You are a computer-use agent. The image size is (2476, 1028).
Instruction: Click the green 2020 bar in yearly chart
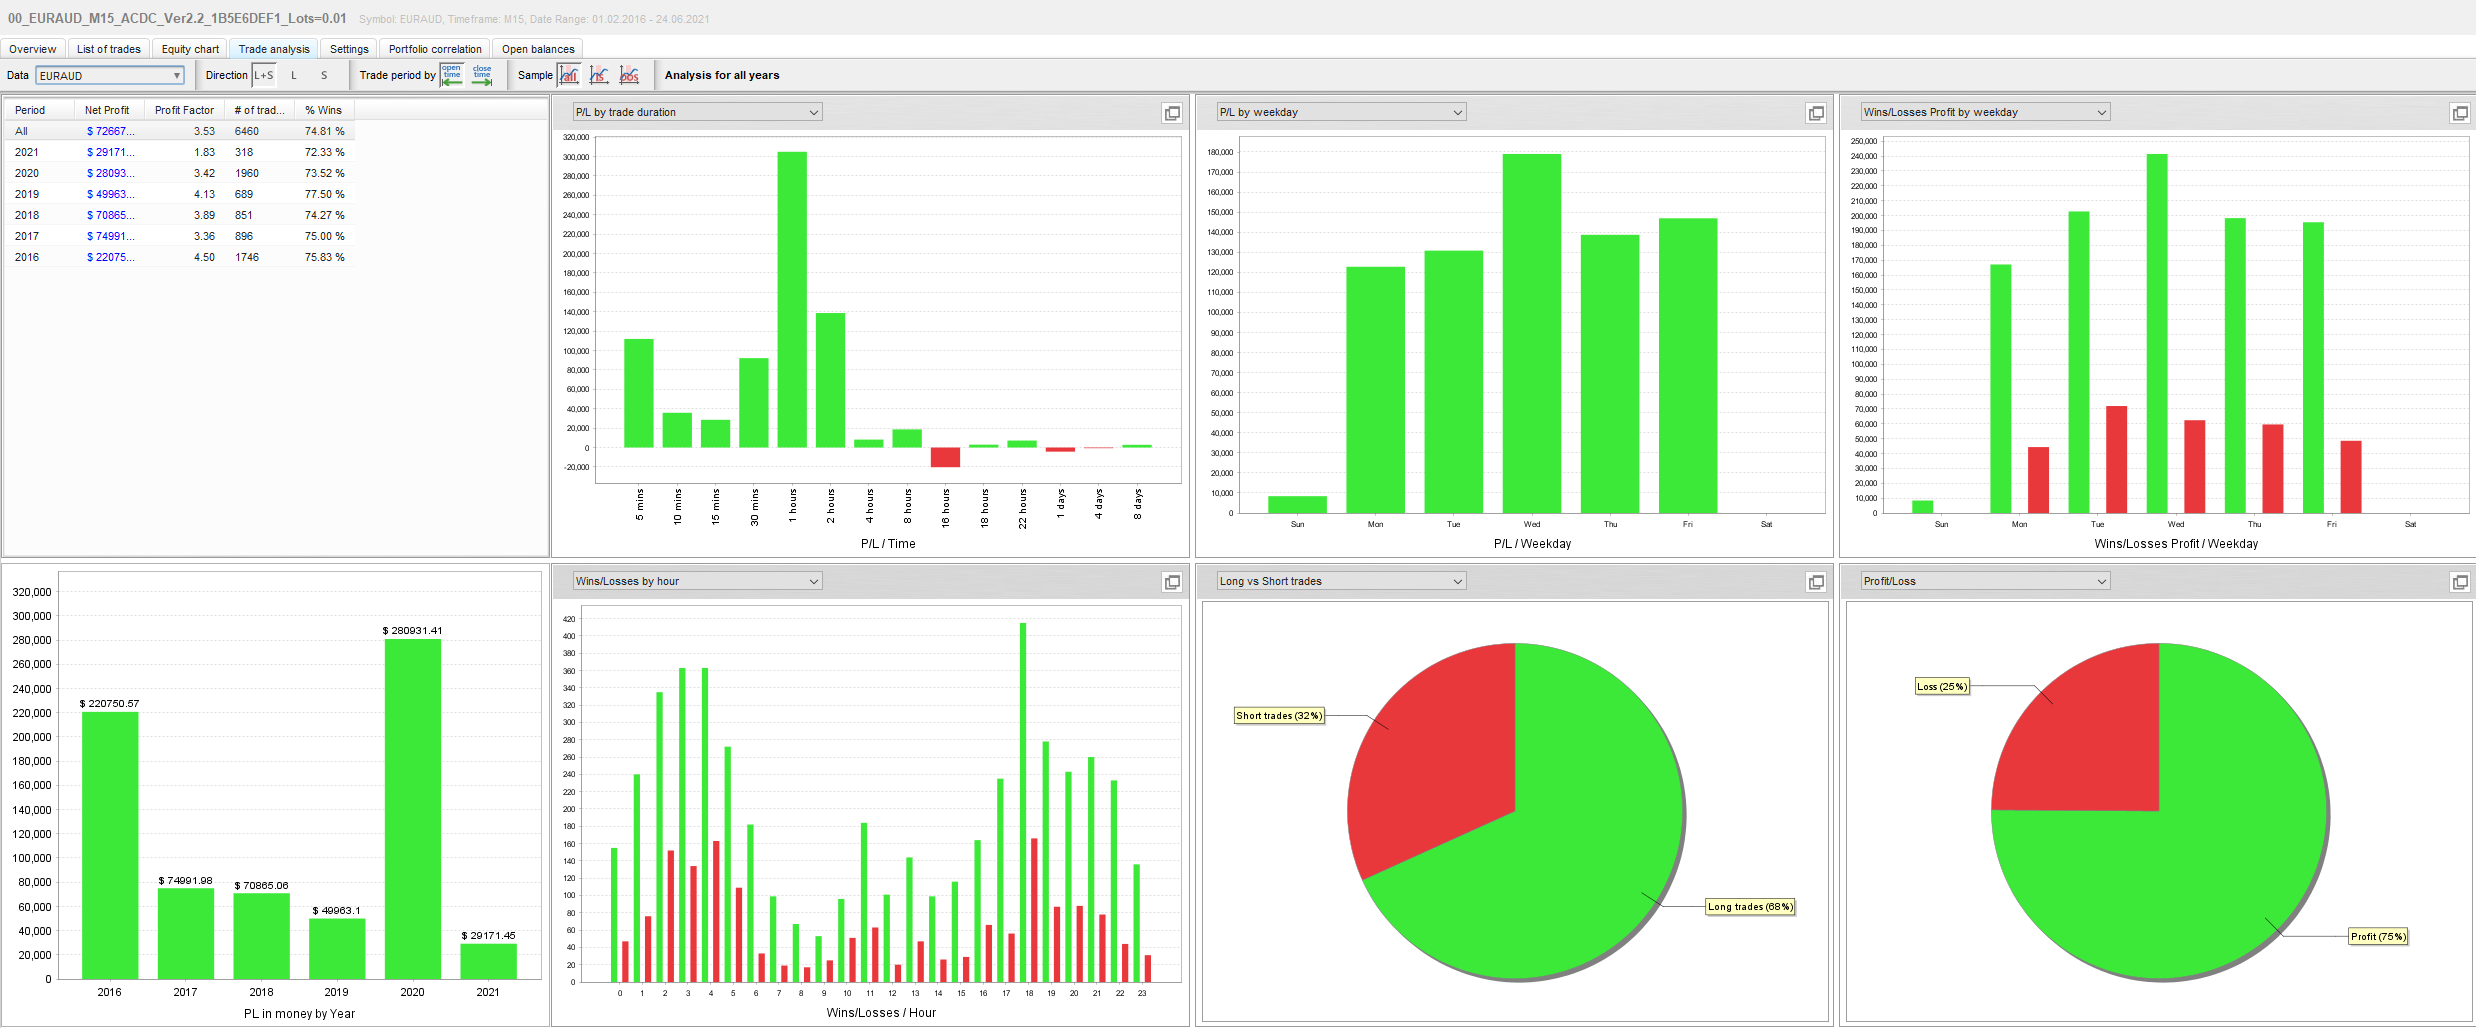[x=412, y=808]
